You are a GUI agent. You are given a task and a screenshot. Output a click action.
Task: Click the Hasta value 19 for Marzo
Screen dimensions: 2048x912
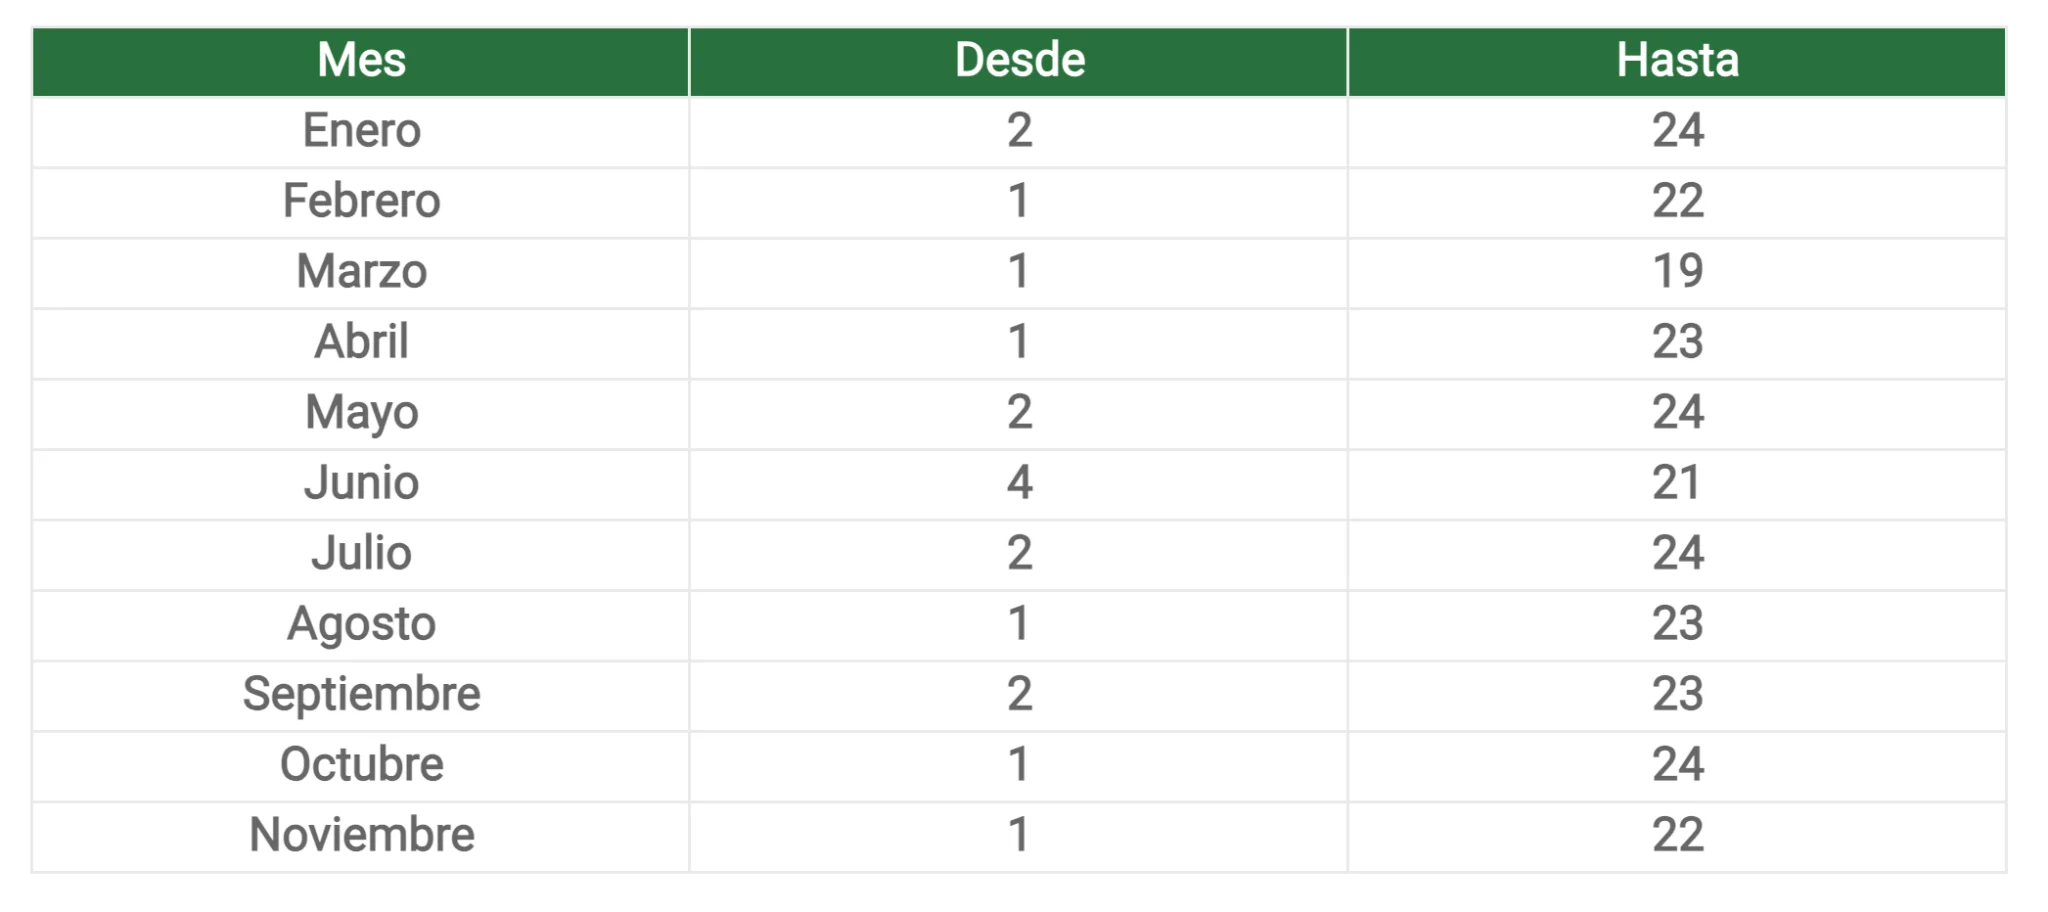point(1677,272)
